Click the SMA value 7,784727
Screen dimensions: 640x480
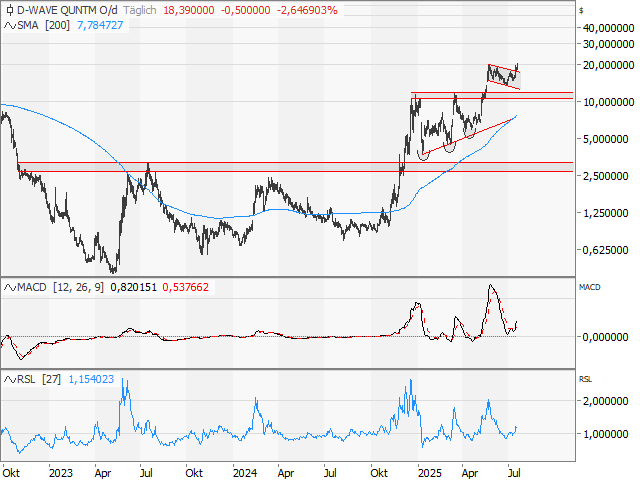[100, 25]
